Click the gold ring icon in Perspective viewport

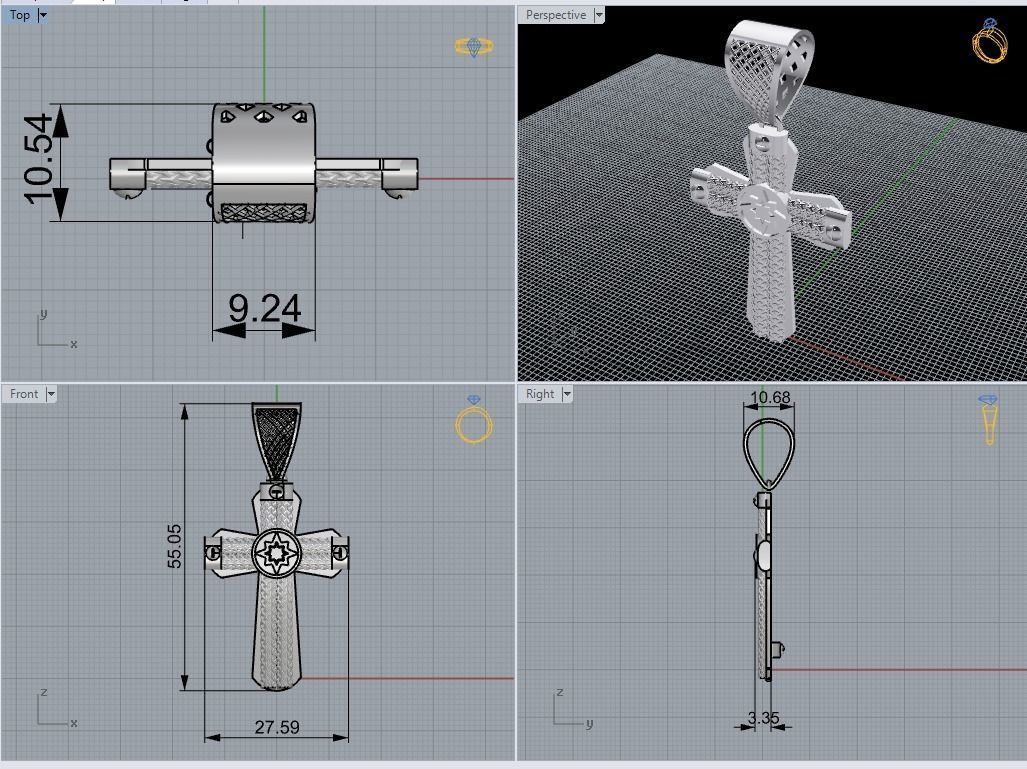coord(990,41)
